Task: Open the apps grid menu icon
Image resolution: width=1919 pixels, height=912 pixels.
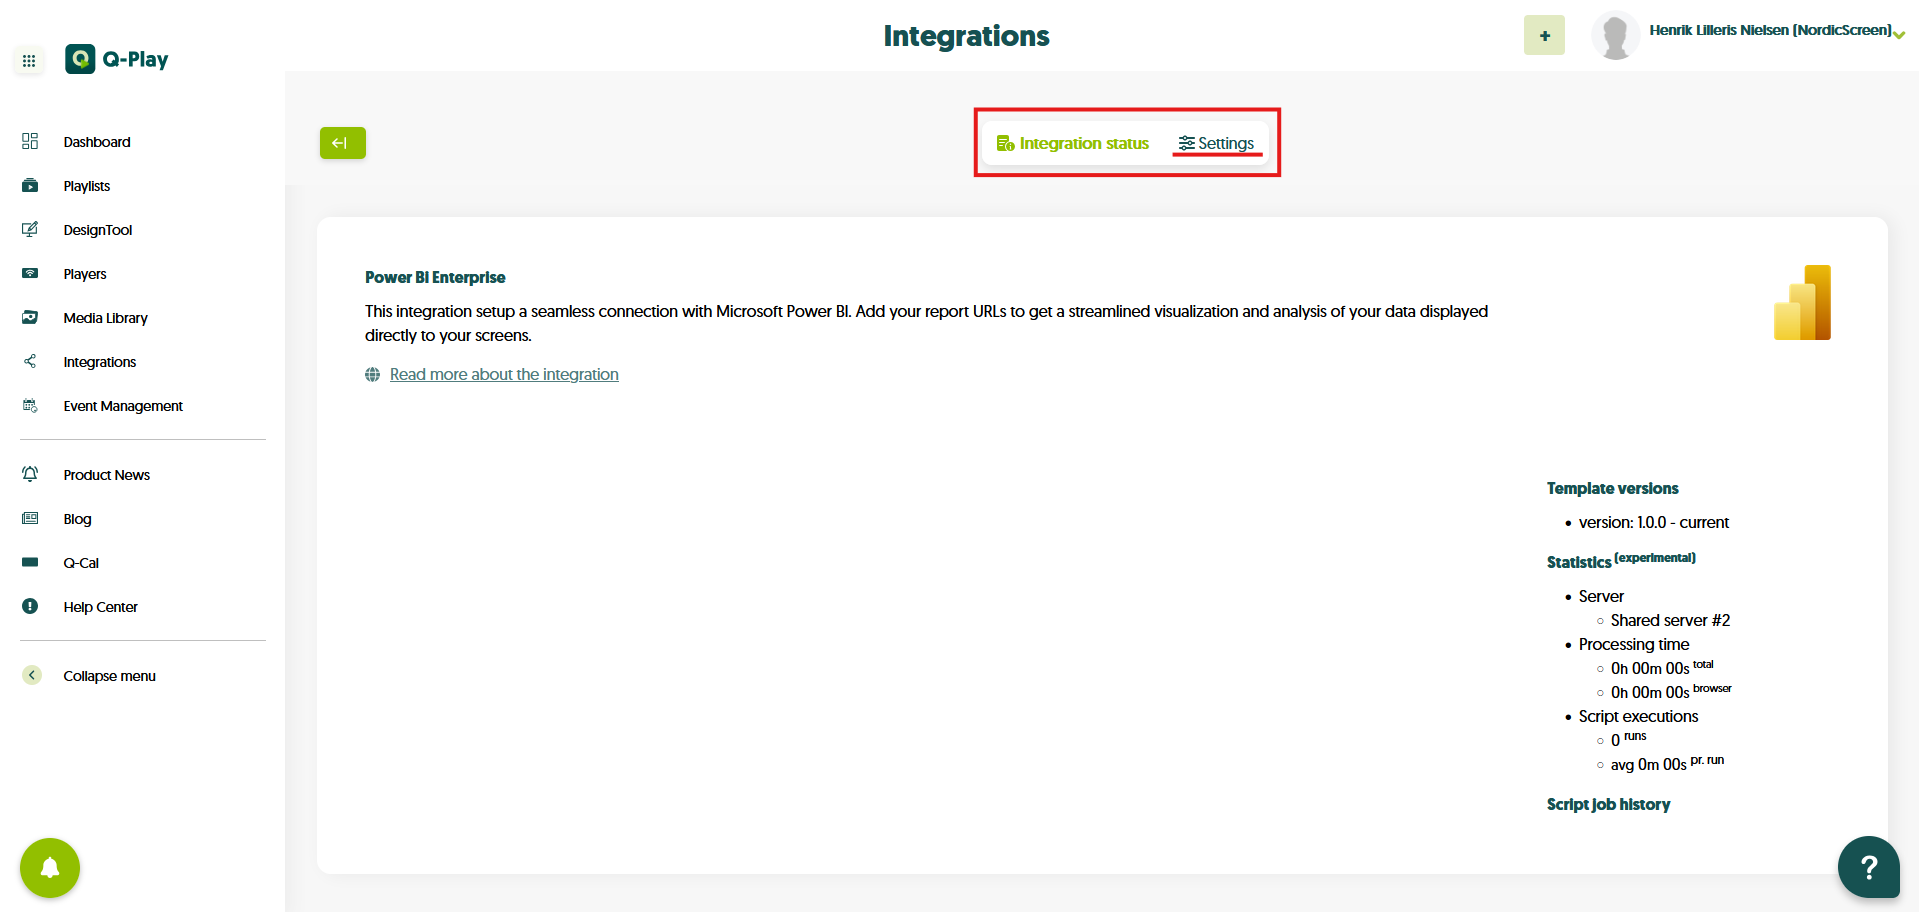Action: [29, 61]
